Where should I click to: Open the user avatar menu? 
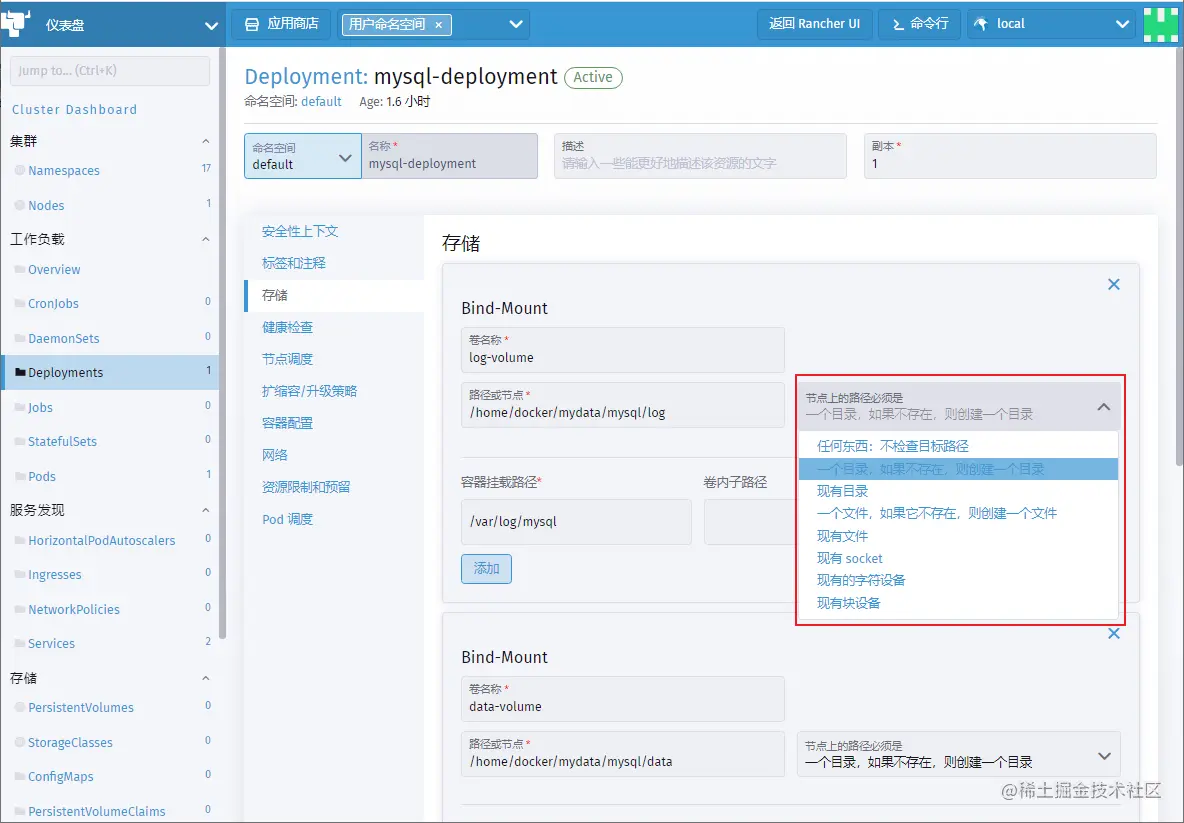[x=1161, y=24]
